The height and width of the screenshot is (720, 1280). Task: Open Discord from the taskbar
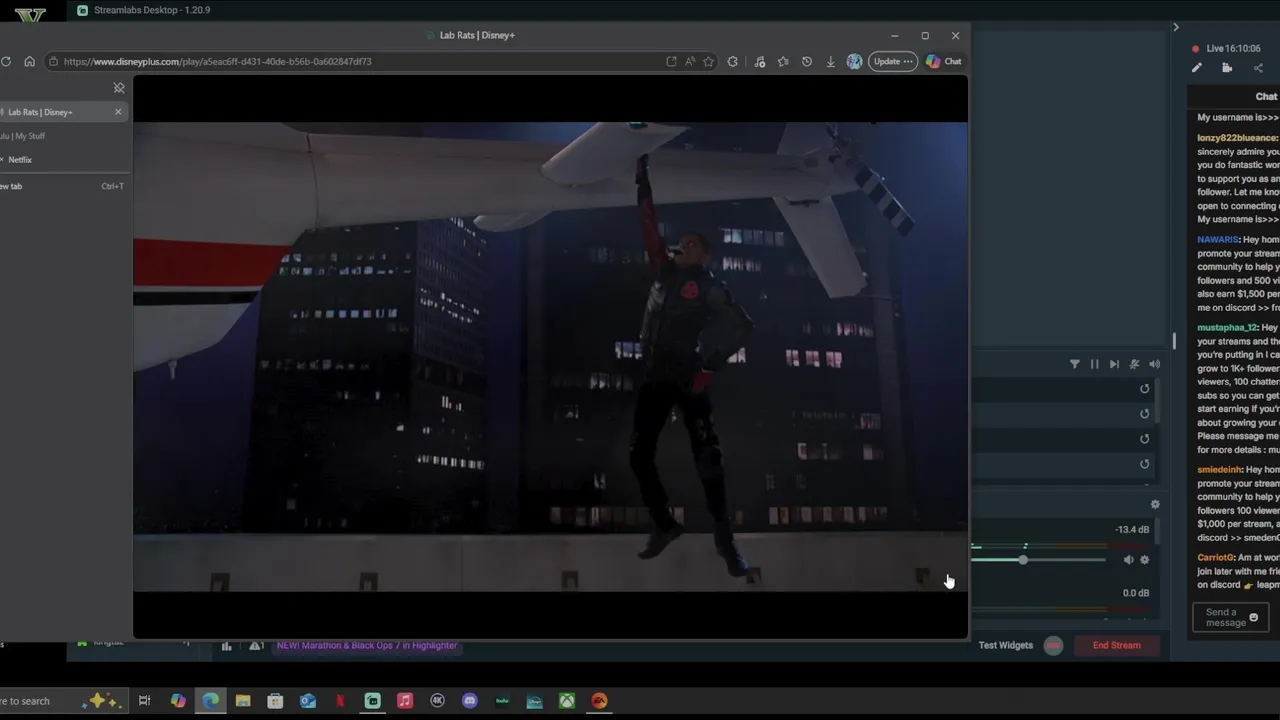coord(470,701)
